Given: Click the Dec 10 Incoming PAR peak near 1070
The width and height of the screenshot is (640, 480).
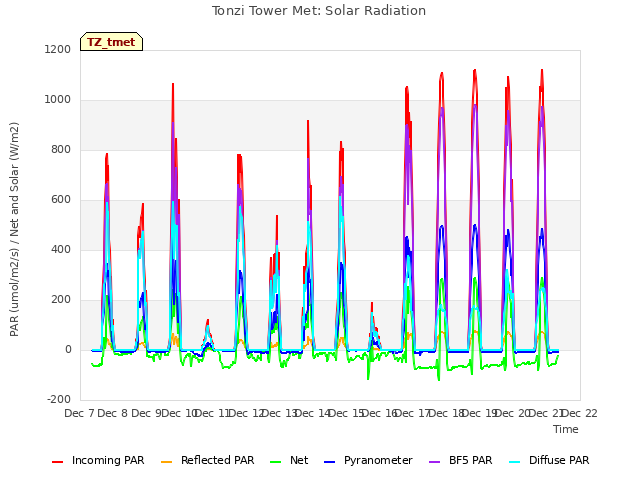Looking at the screenshot, I should click(x=173, y=84).
